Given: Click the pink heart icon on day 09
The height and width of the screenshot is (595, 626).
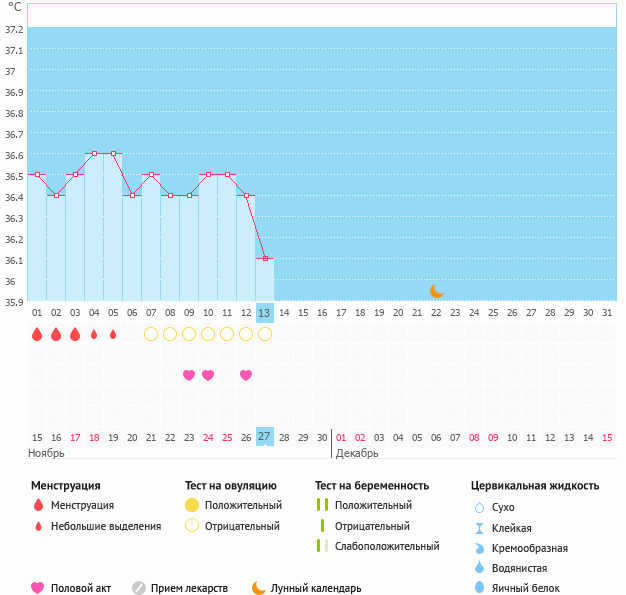Looking at the screenshot, I should click(189, 375).
